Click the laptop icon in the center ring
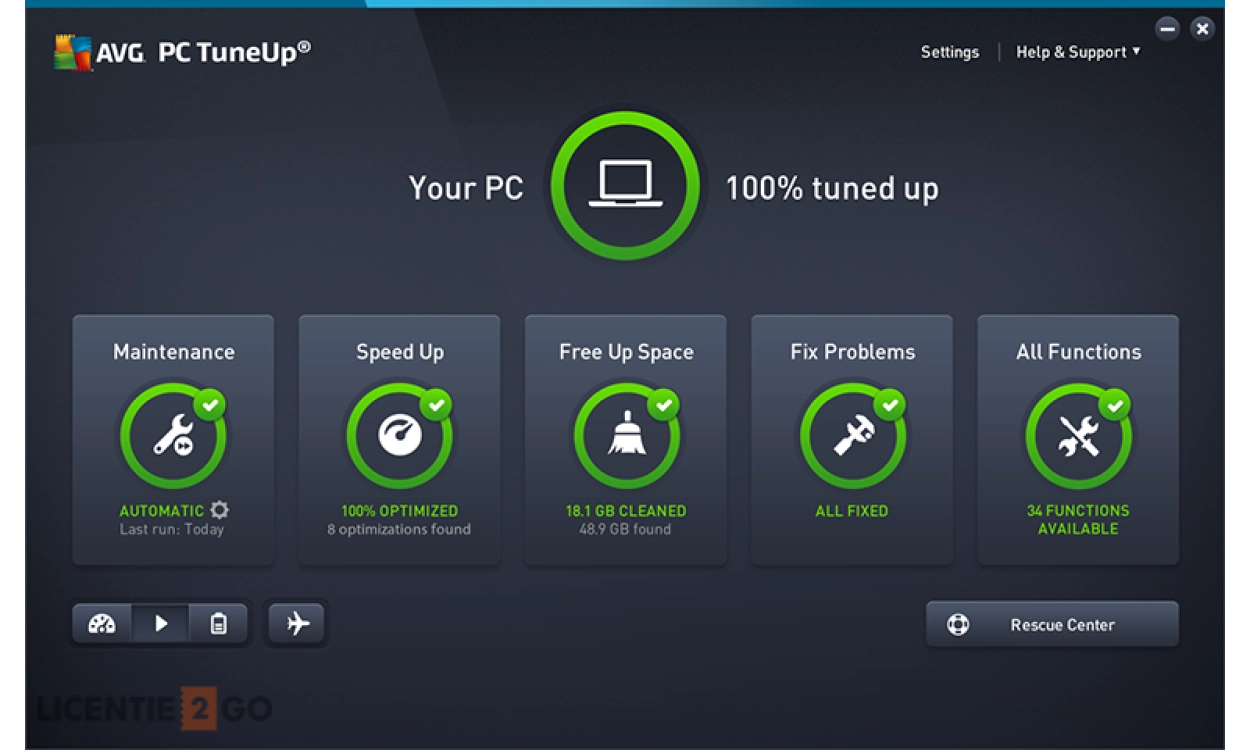Image resolution: width=1250 pixels, height=750 pixels. [x=625, y=186]
